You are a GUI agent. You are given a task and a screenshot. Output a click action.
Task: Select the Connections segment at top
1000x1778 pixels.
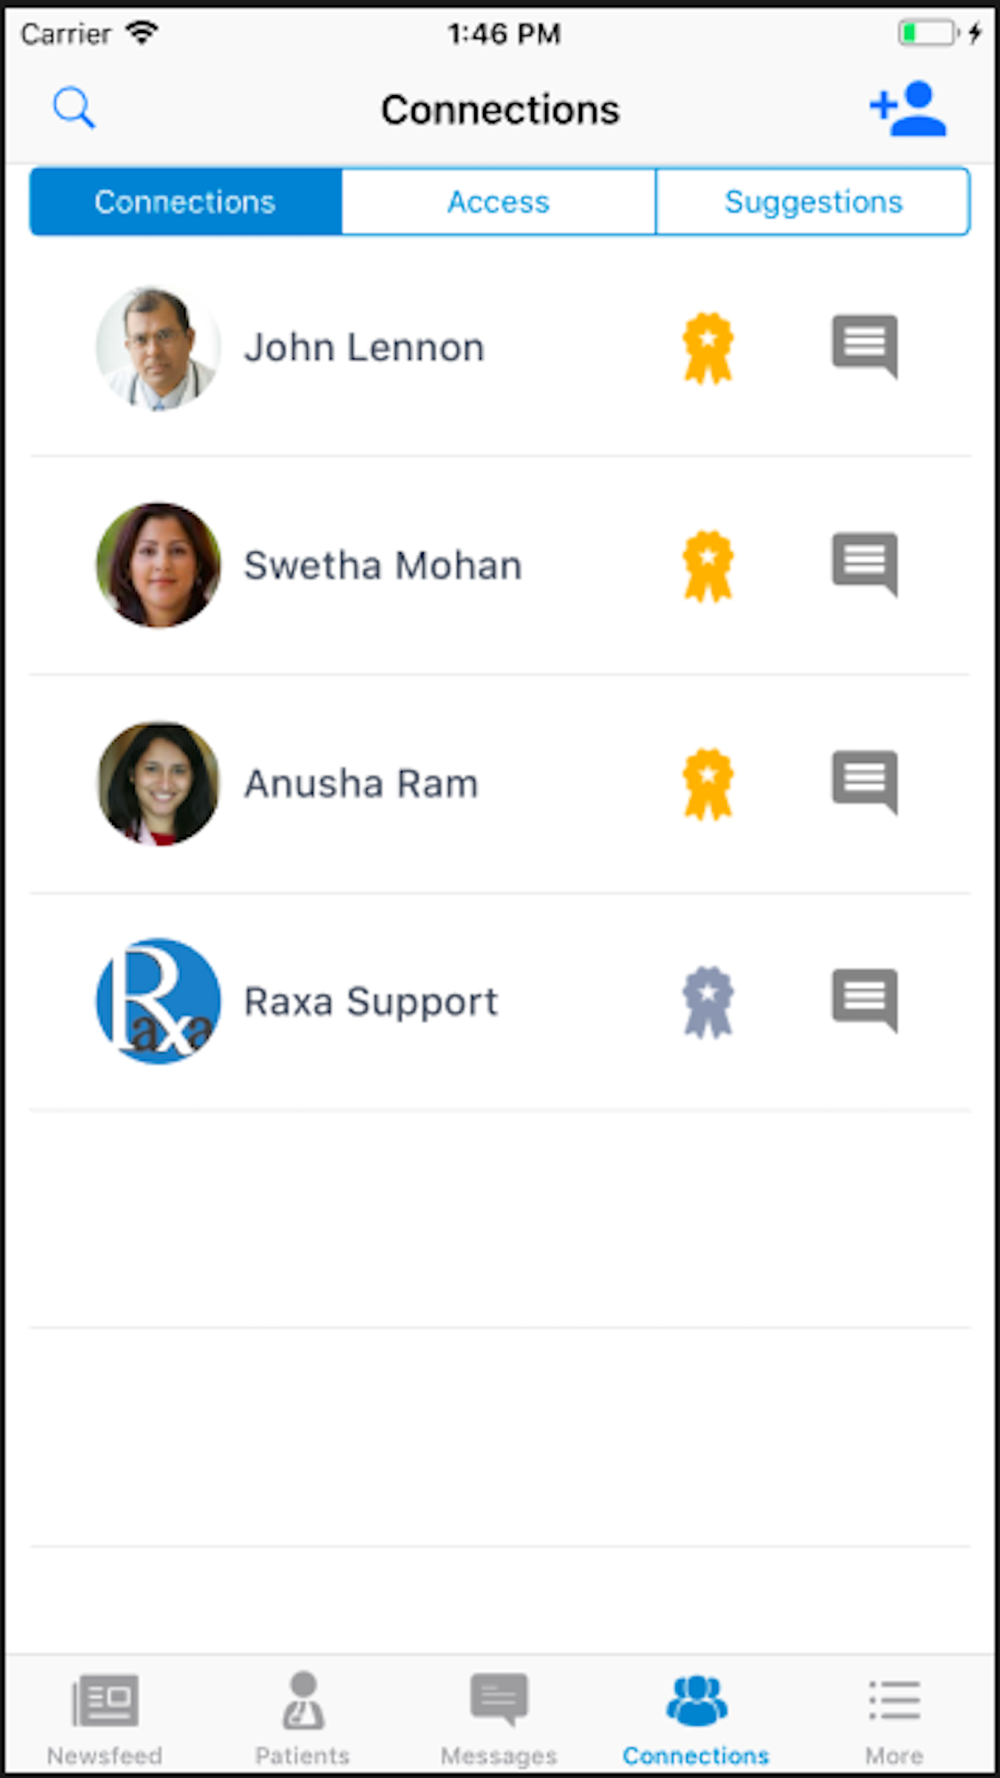(185, 202)
